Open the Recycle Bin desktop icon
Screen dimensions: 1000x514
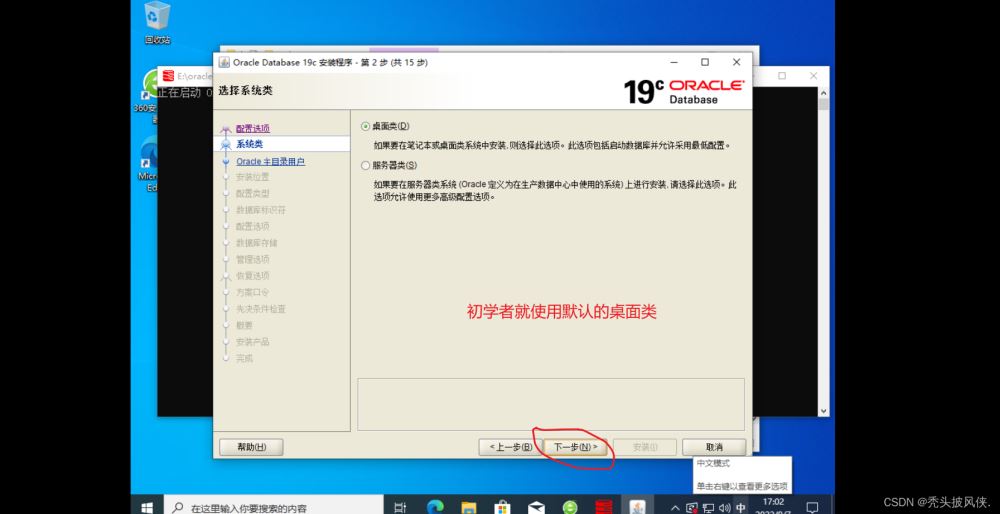(x=157, y=21)
